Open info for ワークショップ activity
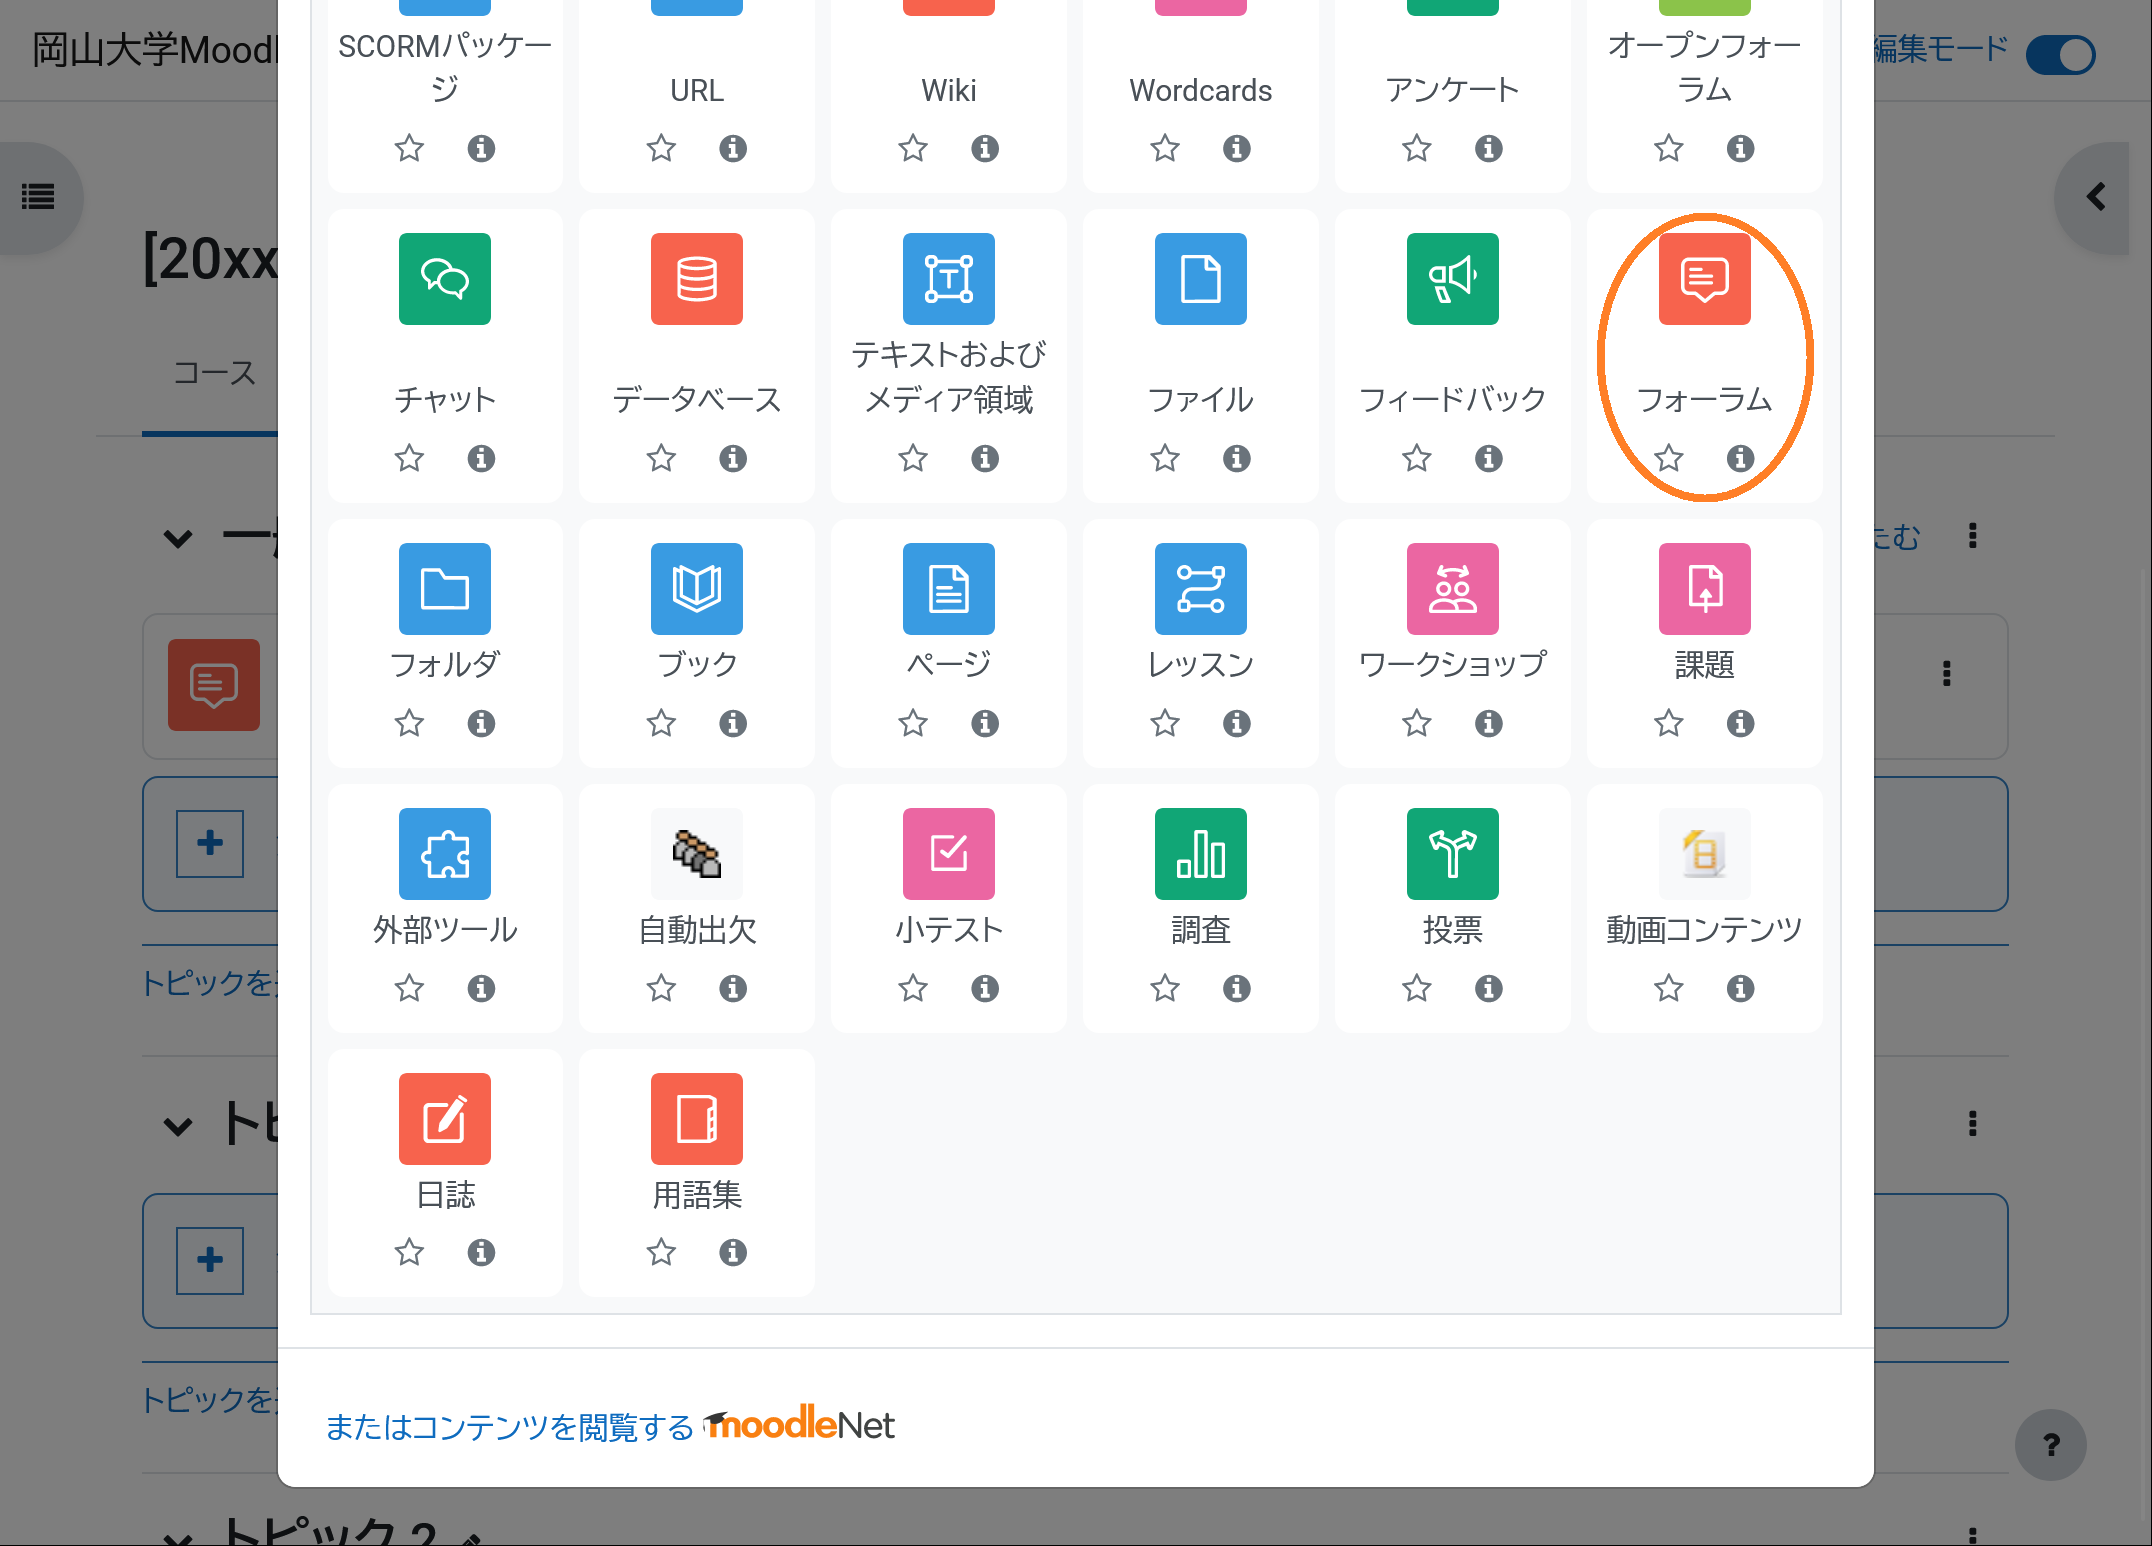 [1489, 723]
